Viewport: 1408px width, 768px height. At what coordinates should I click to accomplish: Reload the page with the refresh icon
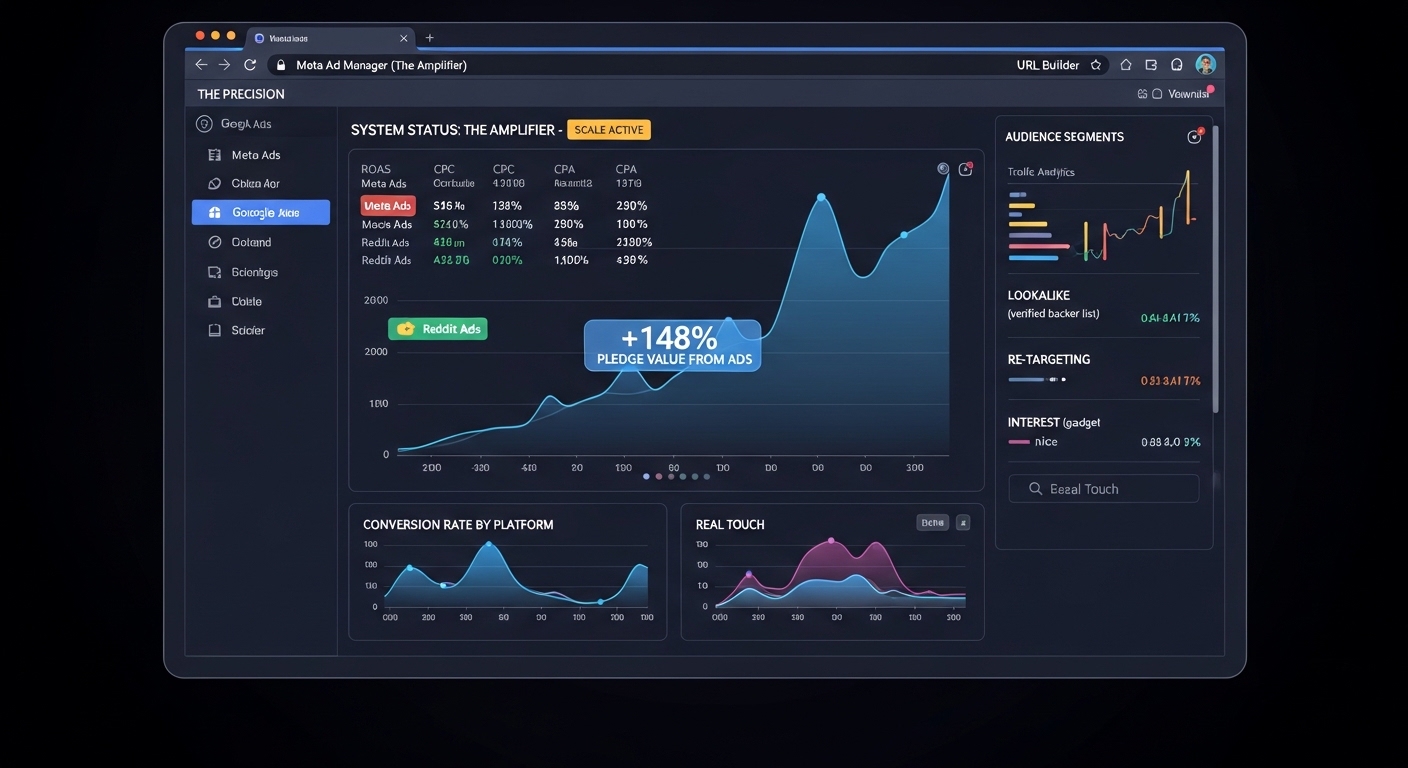(250, 65)
